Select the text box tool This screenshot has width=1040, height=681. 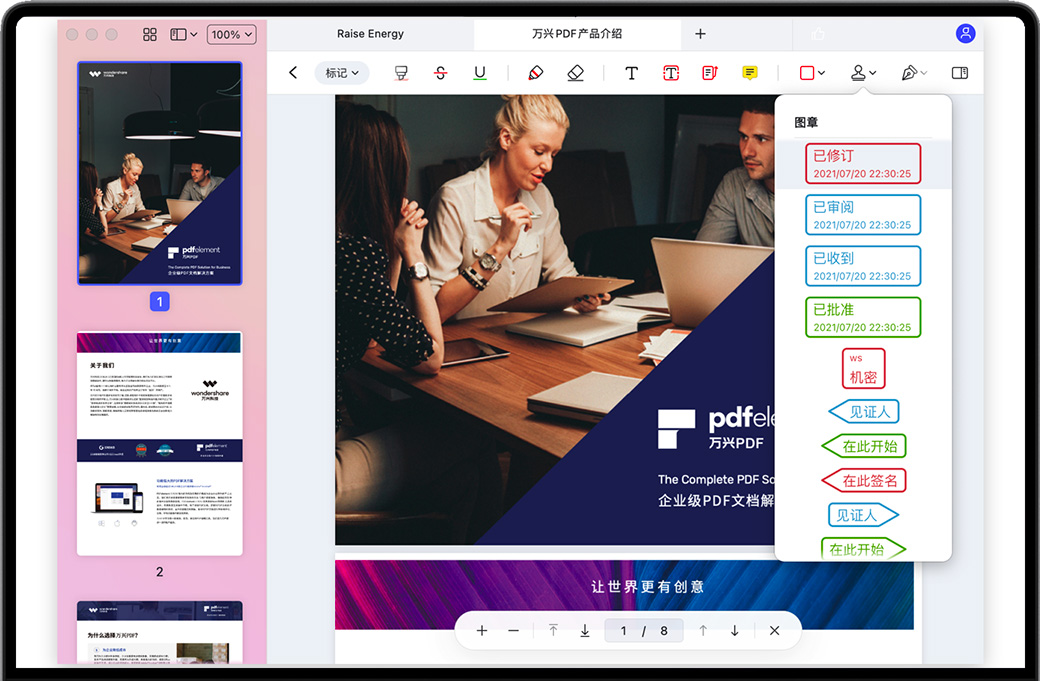tap(671, 73)
